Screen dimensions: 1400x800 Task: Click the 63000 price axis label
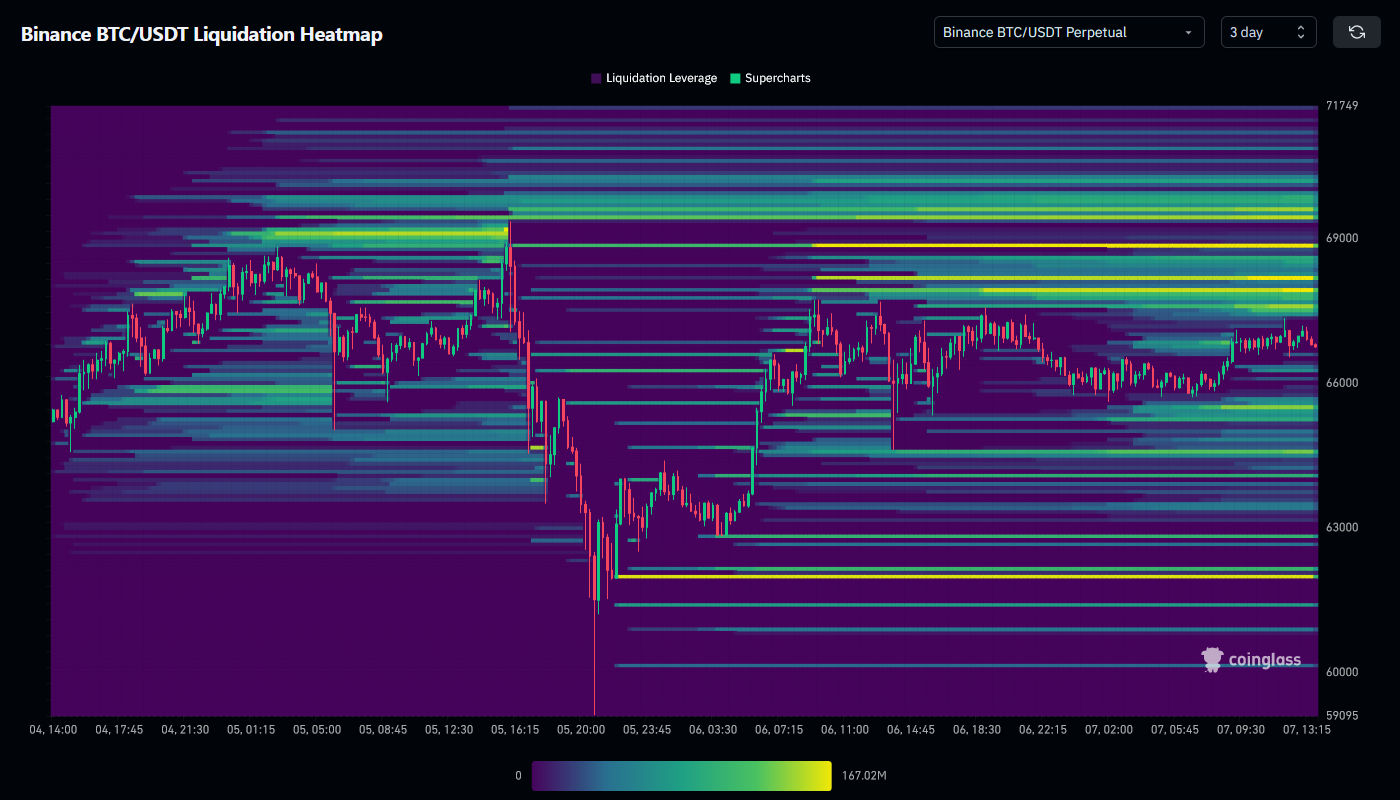[x=1341, y=528]
